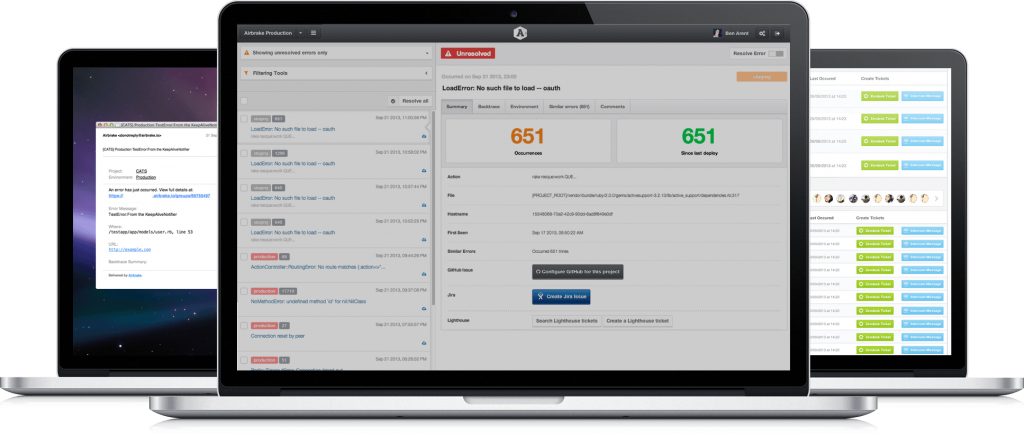Click the red Unresolved status badge

coord(468,54)
